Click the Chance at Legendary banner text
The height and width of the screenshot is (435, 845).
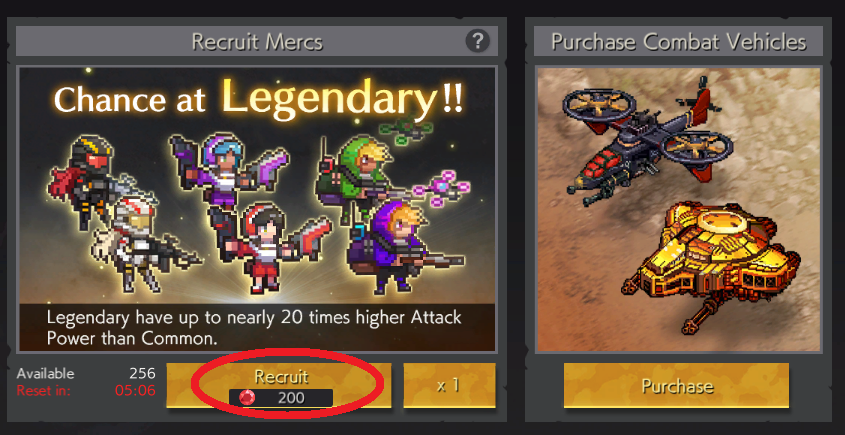(x=258, y=99)
